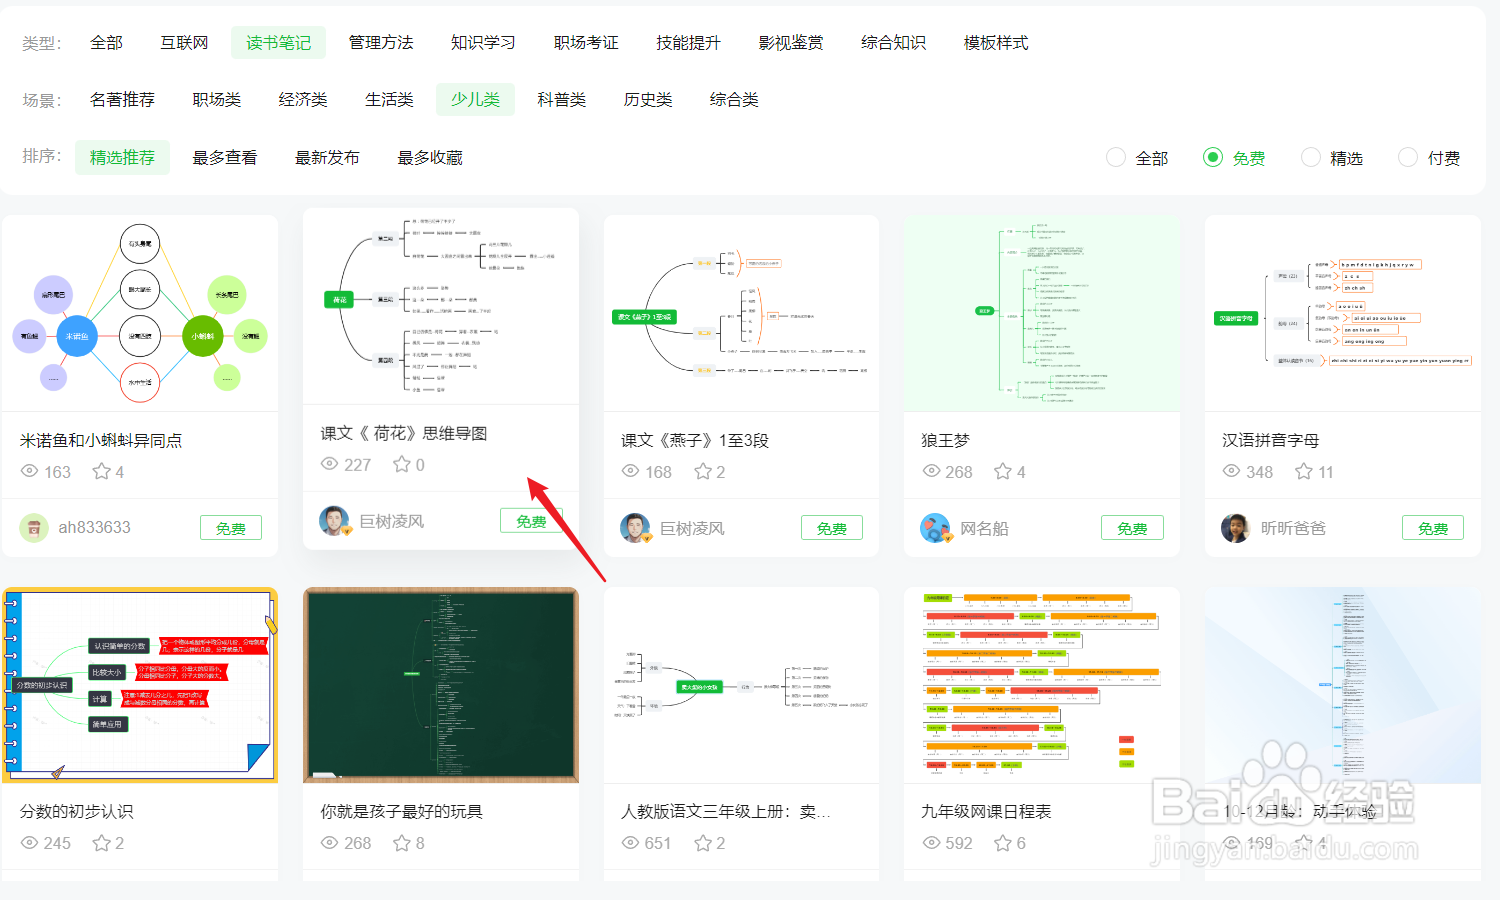The height and width of the screenshot is (900, 1500).
Task: Sort by 精选推荐
Action: (x=122, y=158)
